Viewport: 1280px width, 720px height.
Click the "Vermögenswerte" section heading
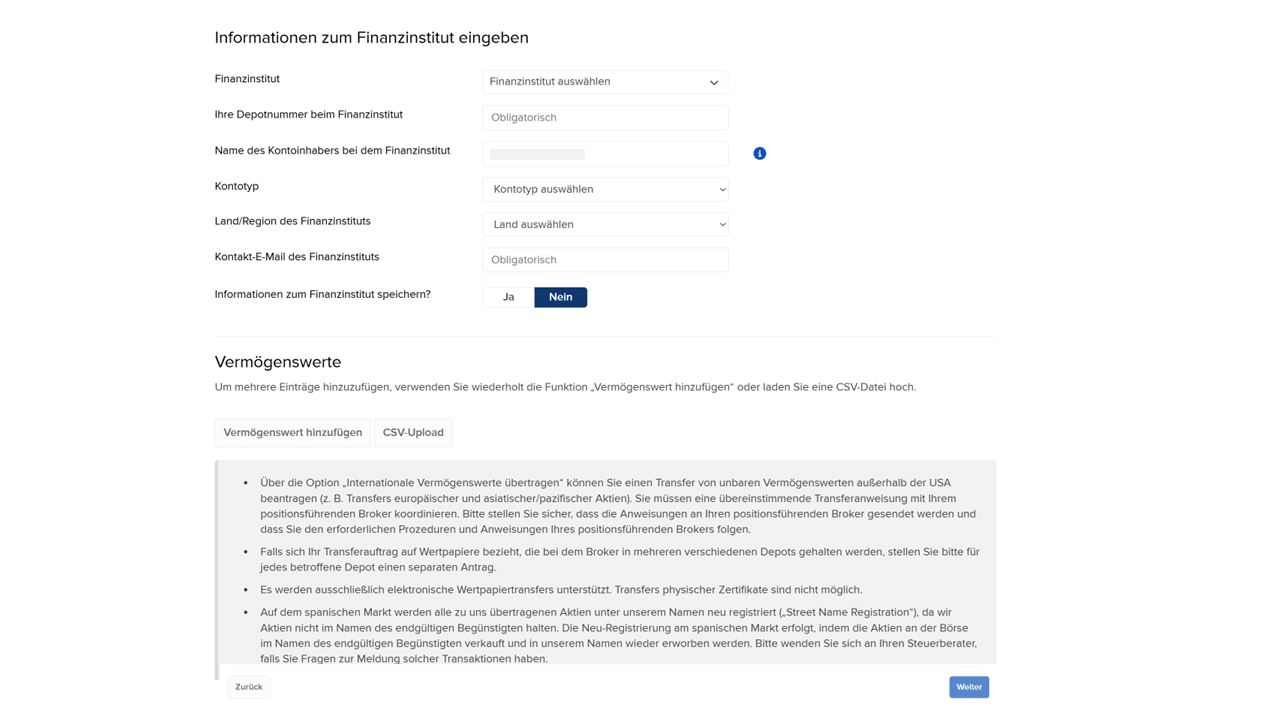click(x=278, y=362)
